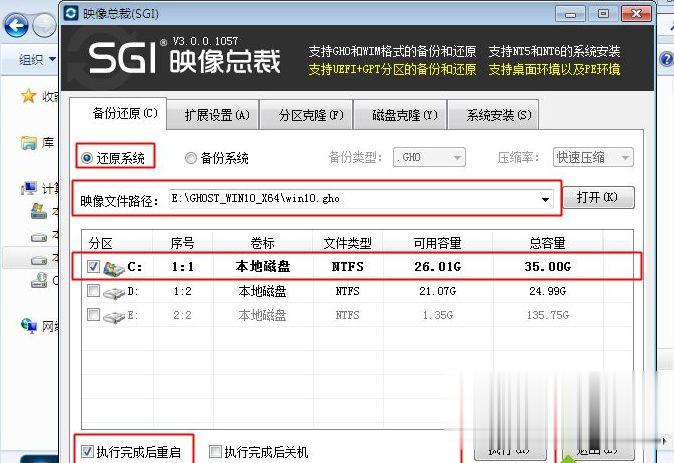674x463 pixels.
Task: Check the C: partition checkbox
Action: (x=93, y=267)
